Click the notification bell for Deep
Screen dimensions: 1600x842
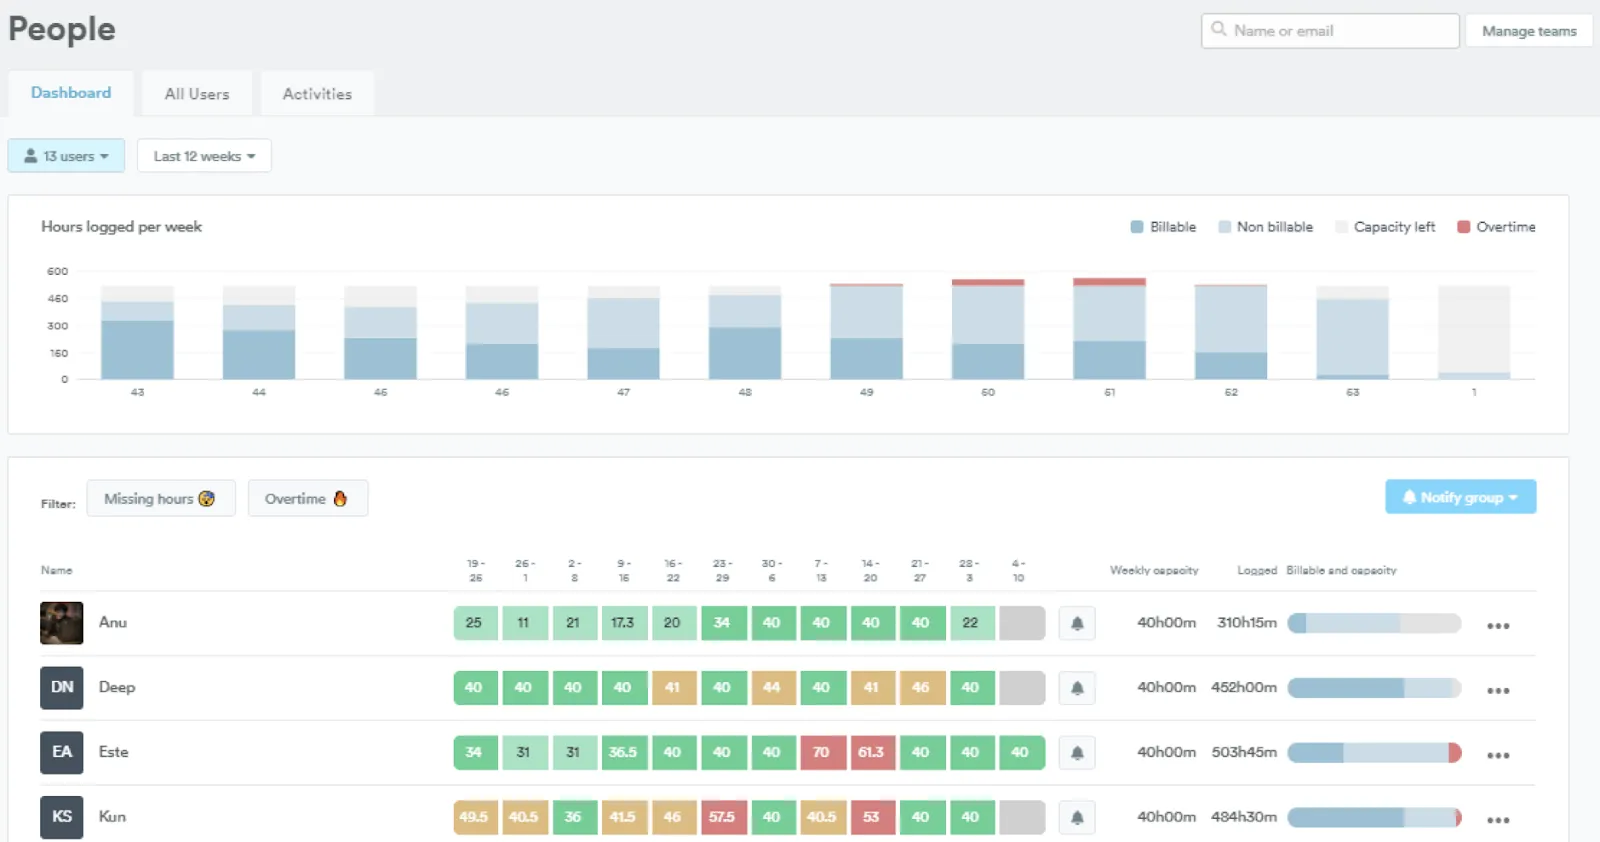pyautogui.click(x=1077, y=688)
